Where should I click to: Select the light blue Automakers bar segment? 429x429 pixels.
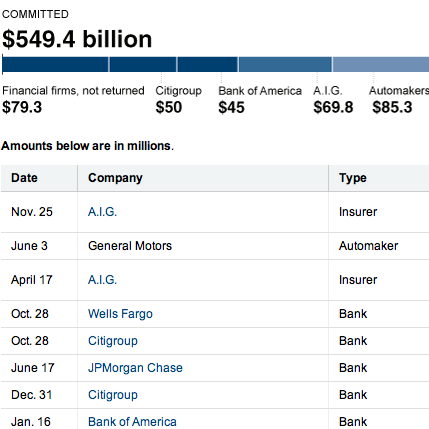[381, 64]
